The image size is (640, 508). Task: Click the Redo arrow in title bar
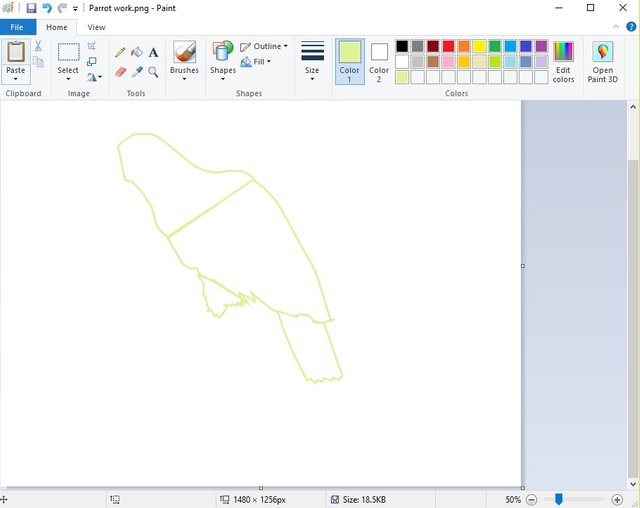click(x=62, y=8)
